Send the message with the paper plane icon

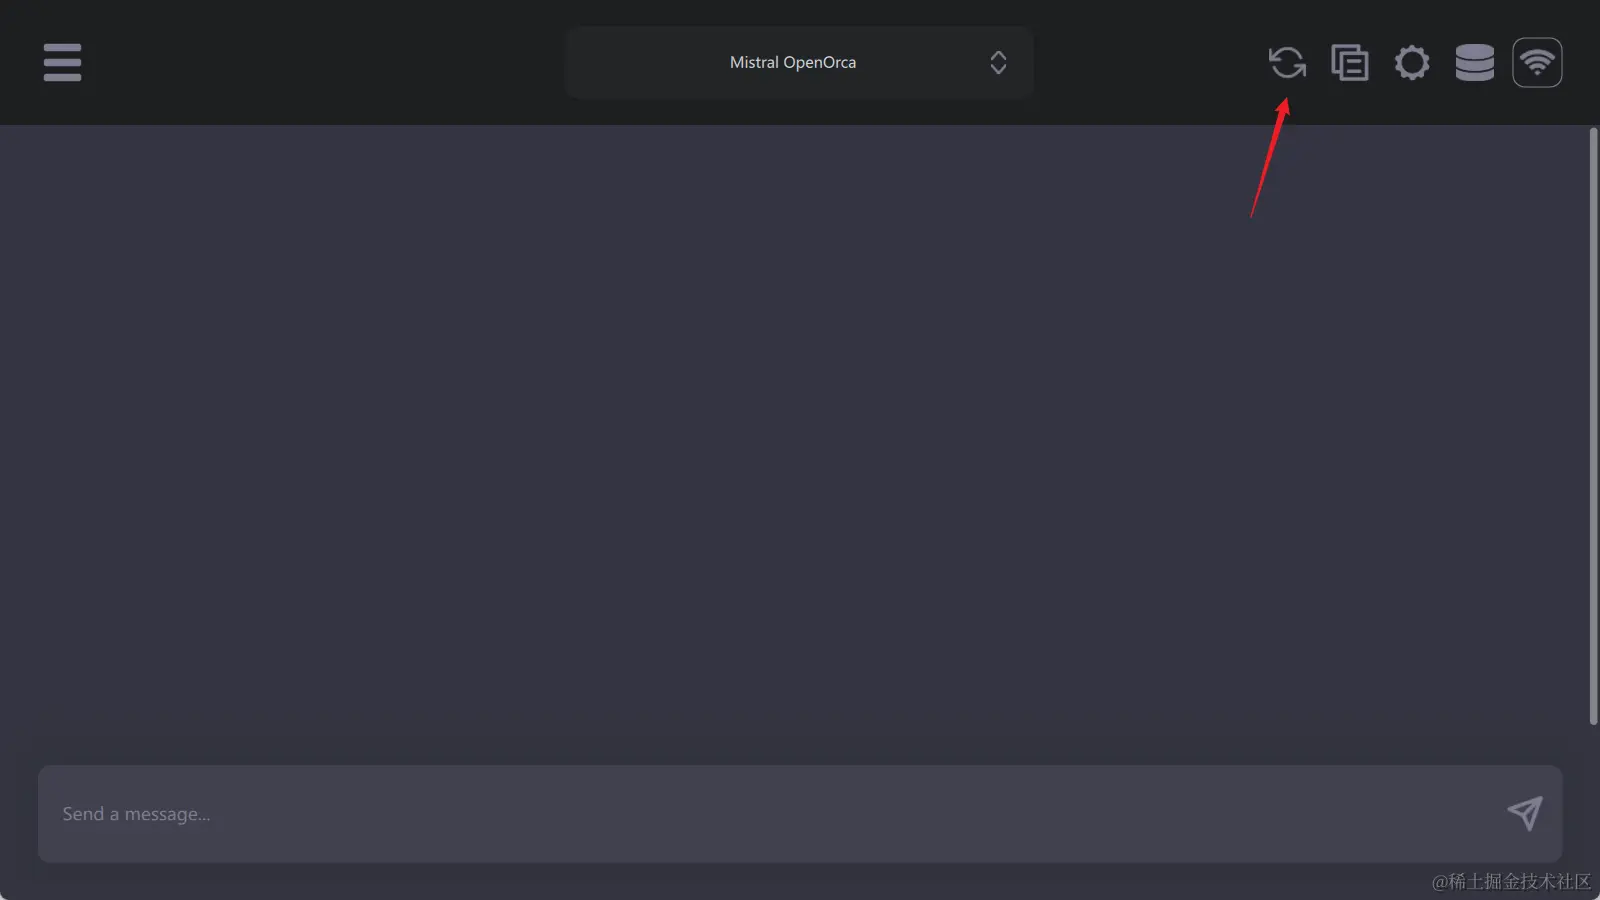coord(1524,814)
